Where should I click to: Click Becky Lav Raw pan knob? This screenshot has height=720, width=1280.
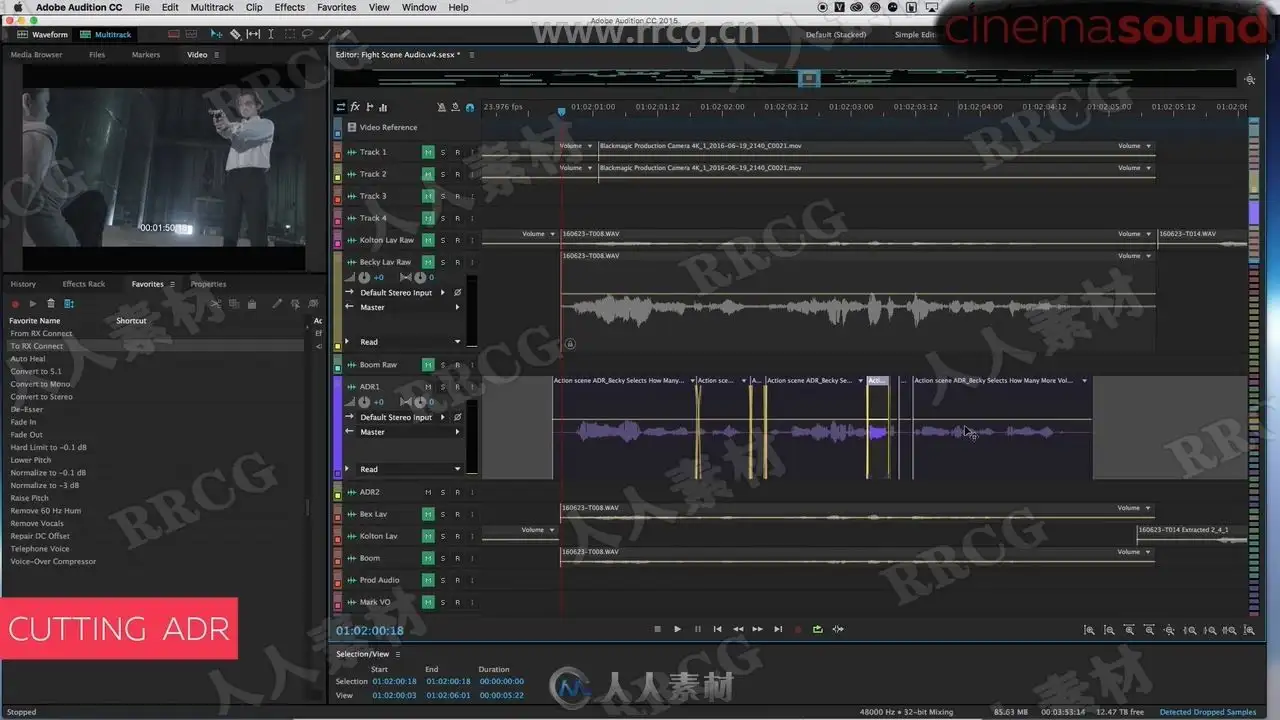[420, 277]
